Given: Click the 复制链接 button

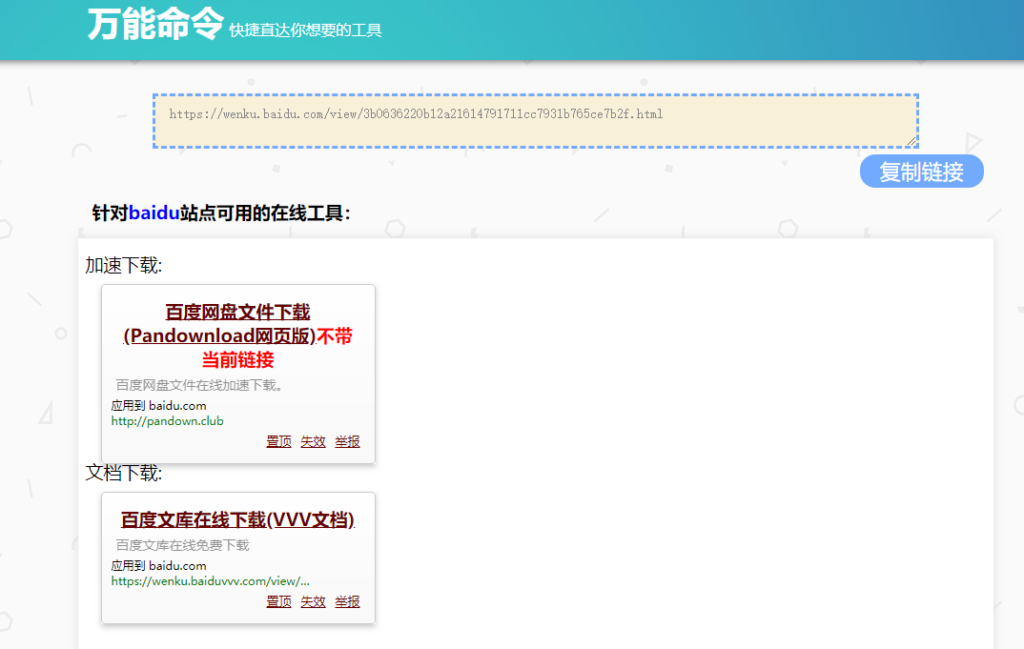Looking at the screenshot, I should pyautogui.click(x=921, y=172).
